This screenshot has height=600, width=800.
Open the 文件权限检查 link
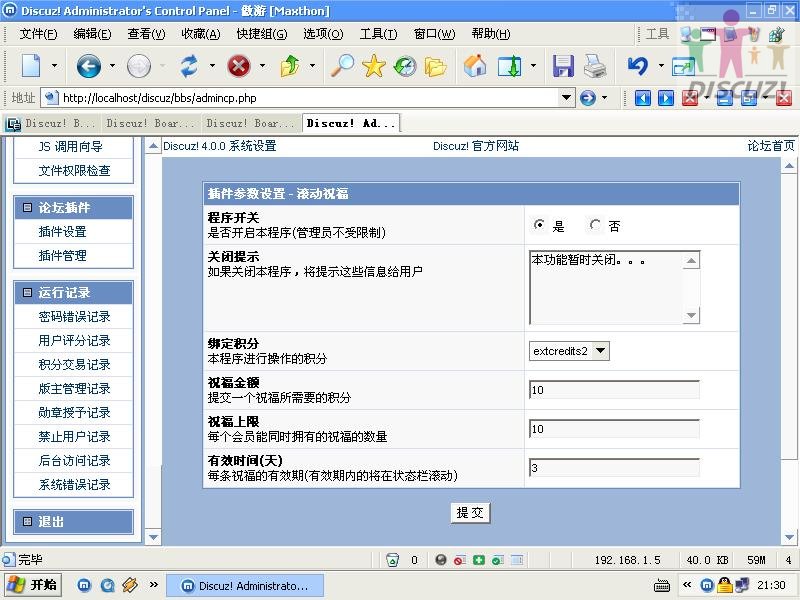point(74,170)
